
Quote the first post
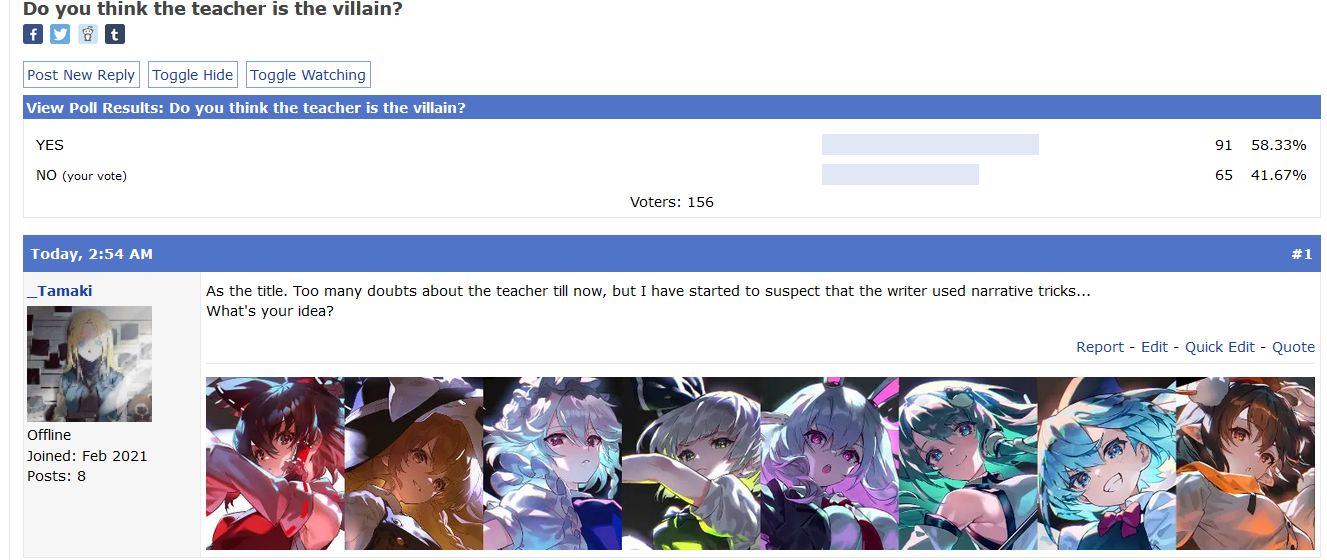coord(1293,347)
